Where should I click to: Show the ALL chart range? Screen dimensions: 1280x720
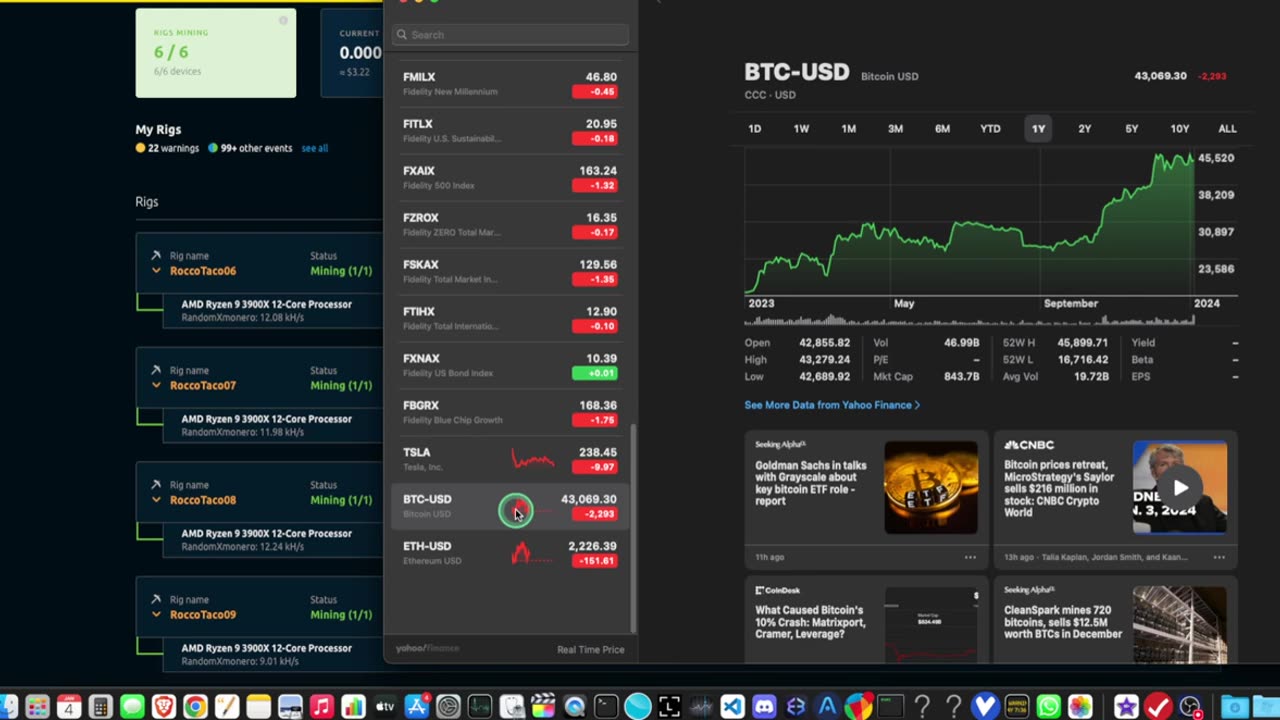click(x=1227, y=128)
